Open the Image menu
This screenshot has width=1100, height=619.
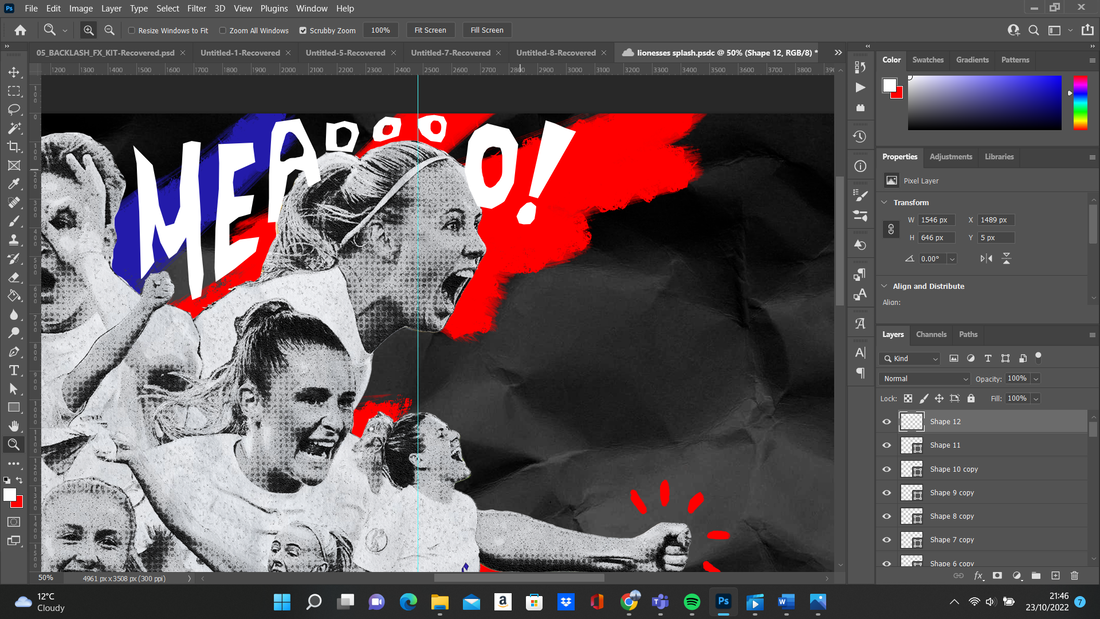81,8
